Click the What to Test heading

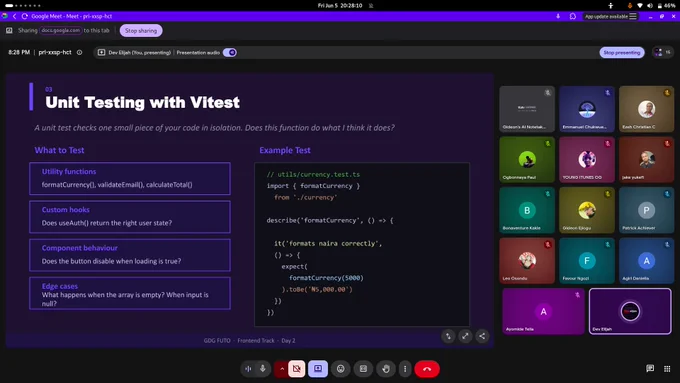coord(59,151)
